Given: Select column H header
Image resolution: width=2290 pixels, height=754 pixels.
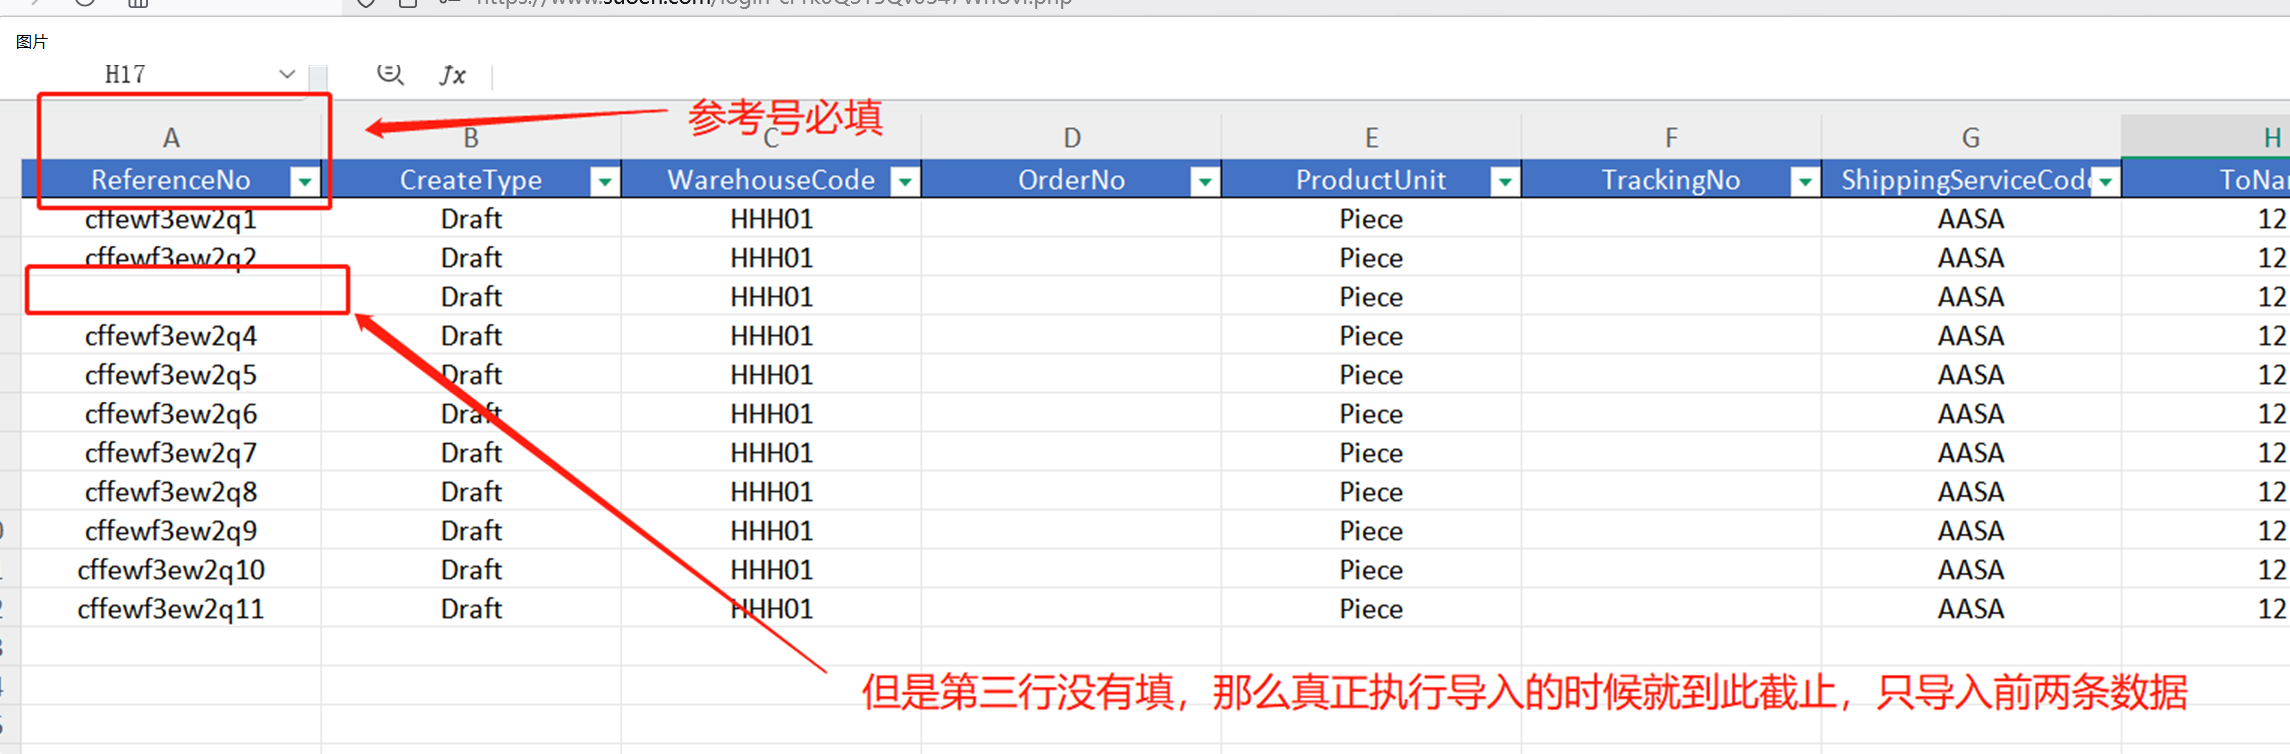Looking at the screenshot, I should 2206,137.
